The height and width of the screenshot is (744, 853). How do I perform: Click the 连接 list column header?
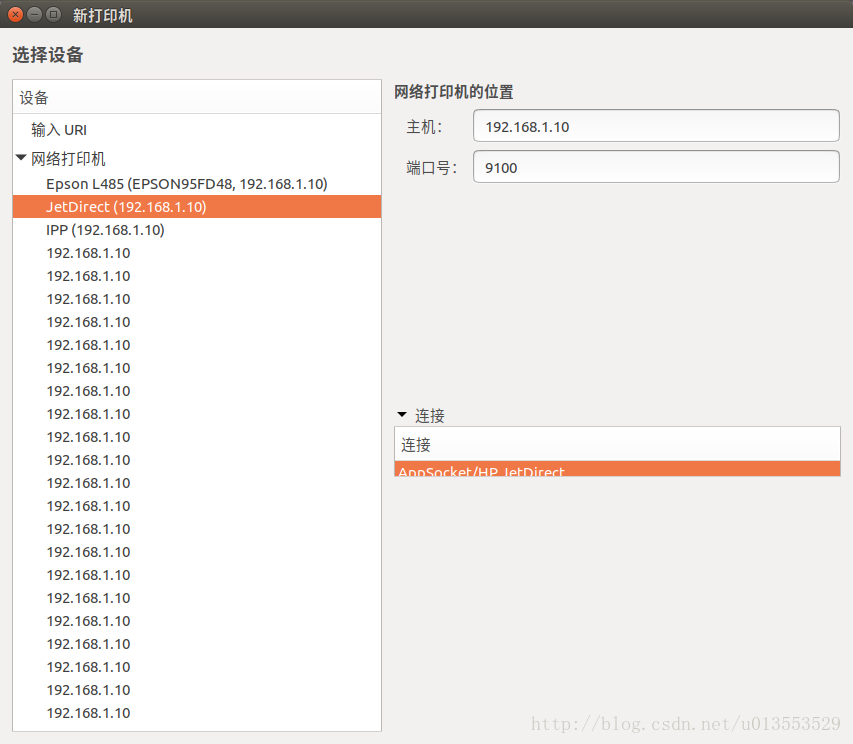617,444
